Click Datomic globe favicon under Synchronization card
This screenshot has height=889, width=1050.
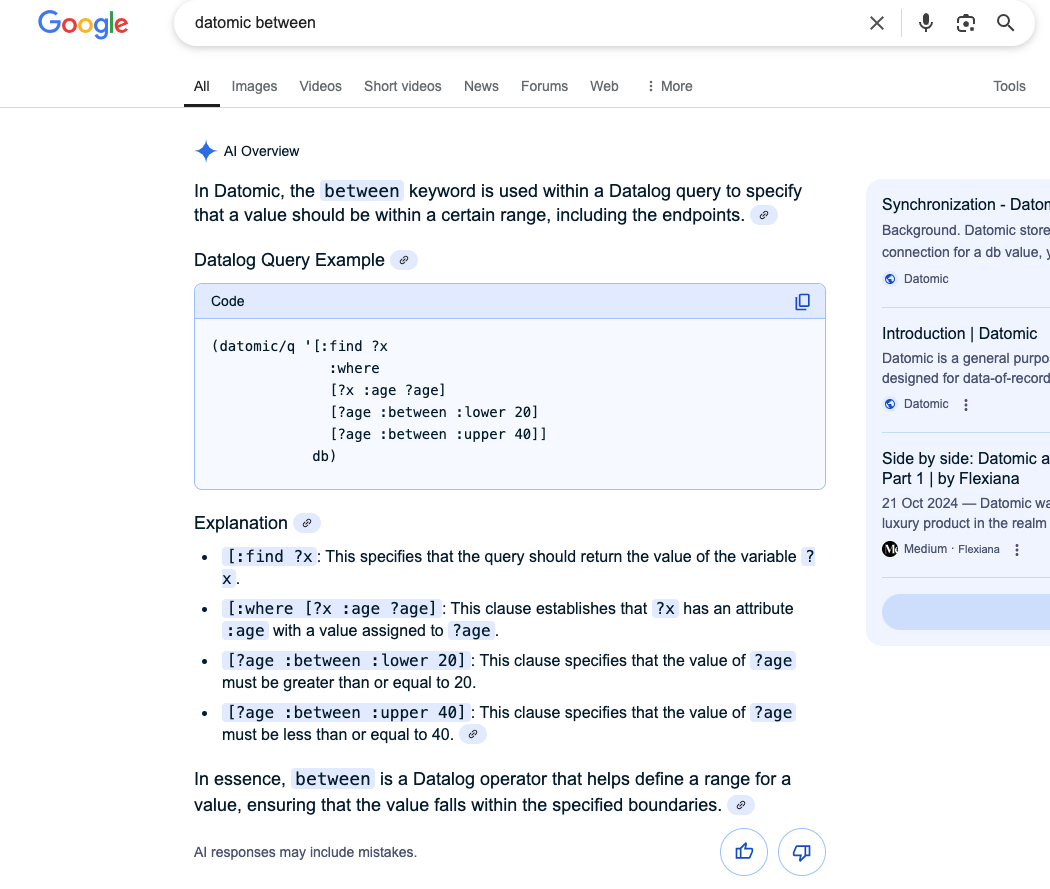pos(889,279)
